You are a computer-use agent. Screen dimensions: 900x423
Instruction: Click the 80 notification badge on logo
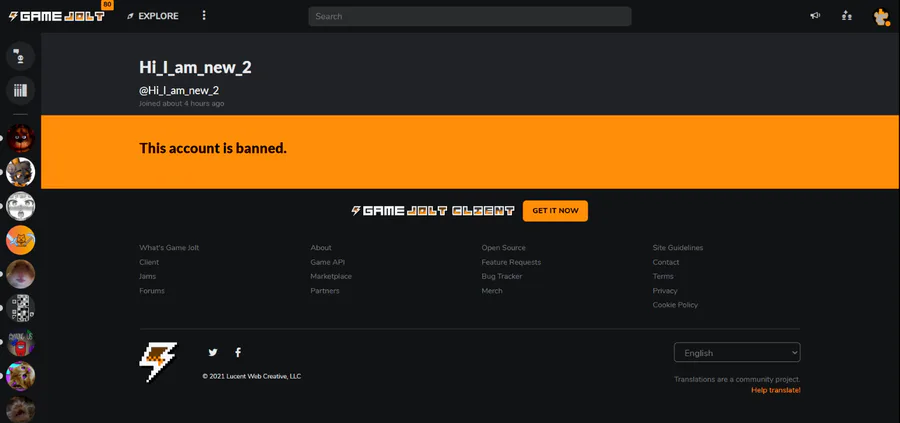tap(107, 5)
